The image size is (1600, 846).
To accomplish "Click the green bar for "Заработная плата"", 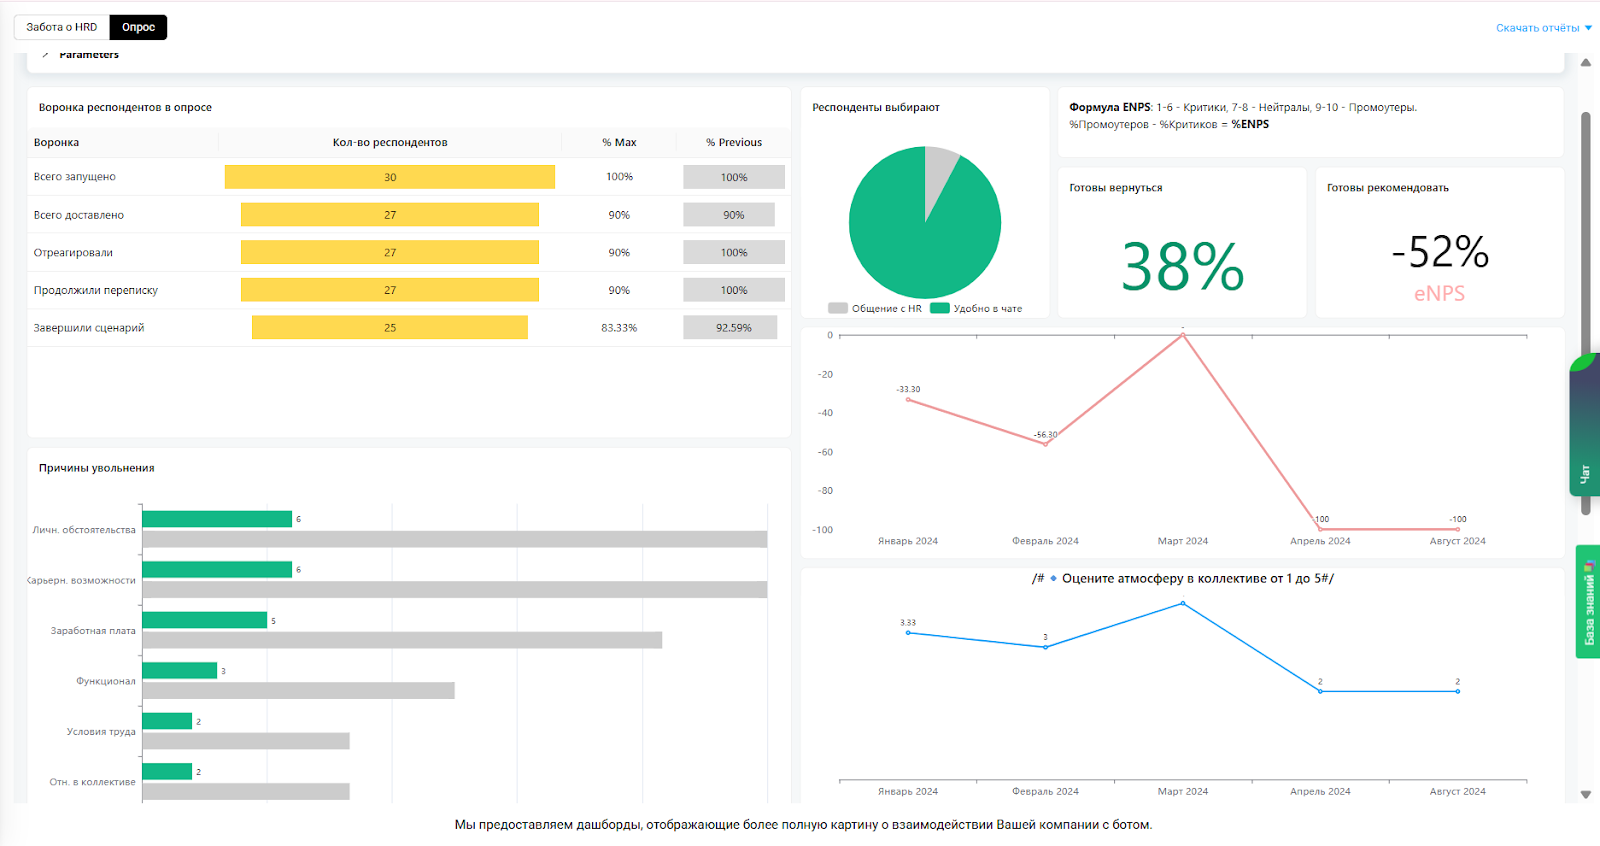I will 204,620.
